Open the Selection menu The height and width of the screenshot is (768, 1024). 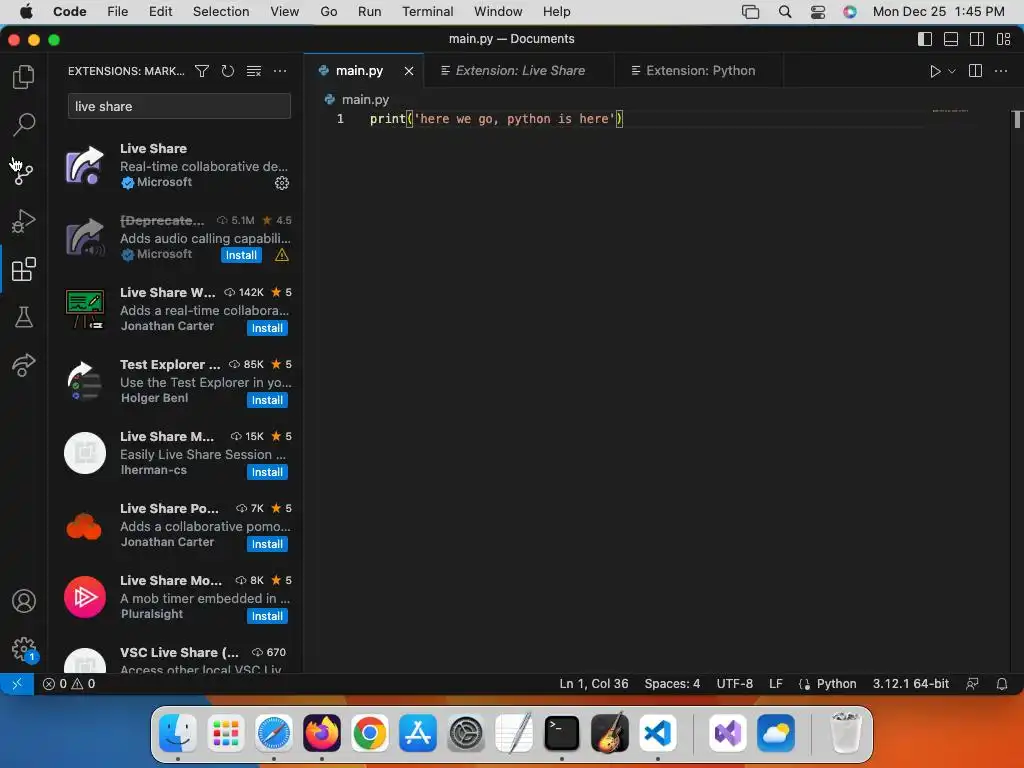point(221,12)
